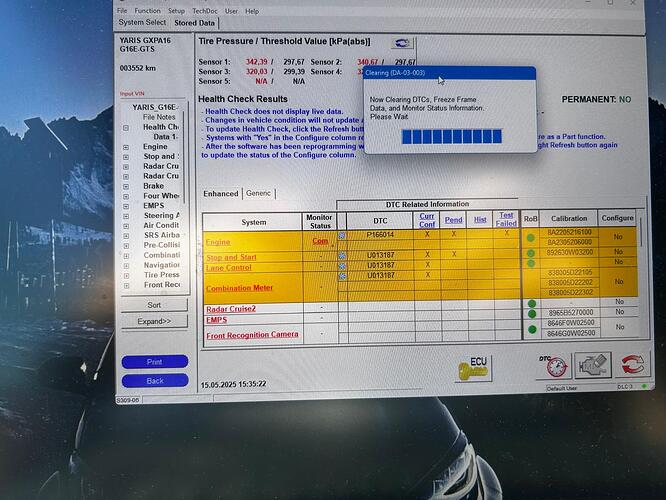Click freeze frame icon in Lane Control row
666x500 pixels.
(x=341, y=266)
